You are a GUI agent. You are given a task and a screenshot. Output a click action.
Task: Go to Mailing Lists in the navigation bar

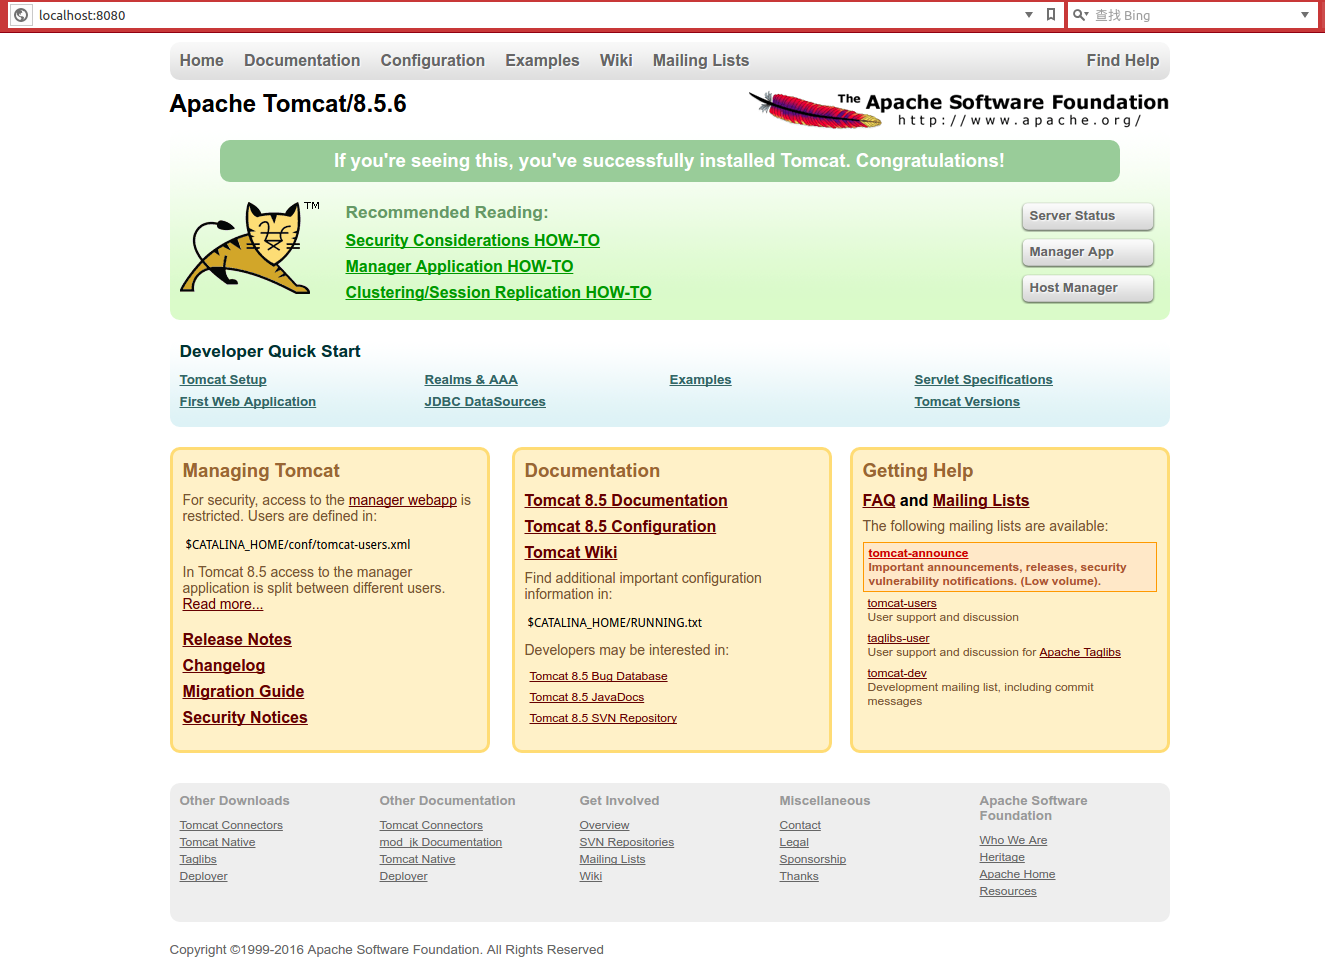[700, 61]
